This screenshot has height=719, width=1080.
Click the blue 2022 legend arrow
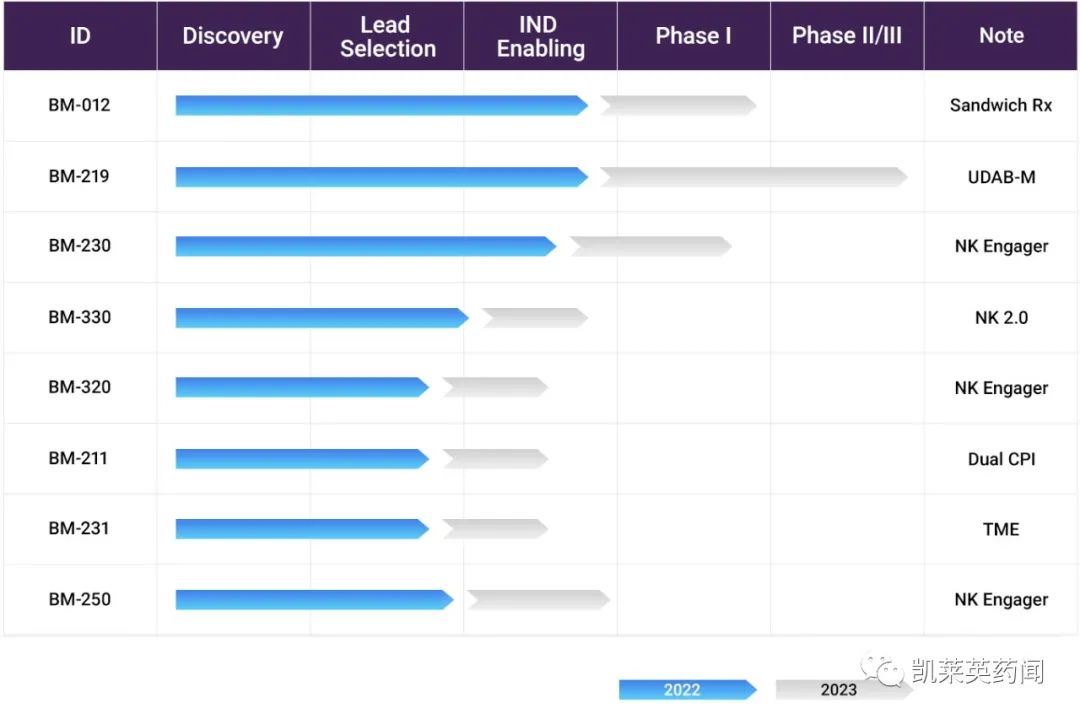[686, 690]
